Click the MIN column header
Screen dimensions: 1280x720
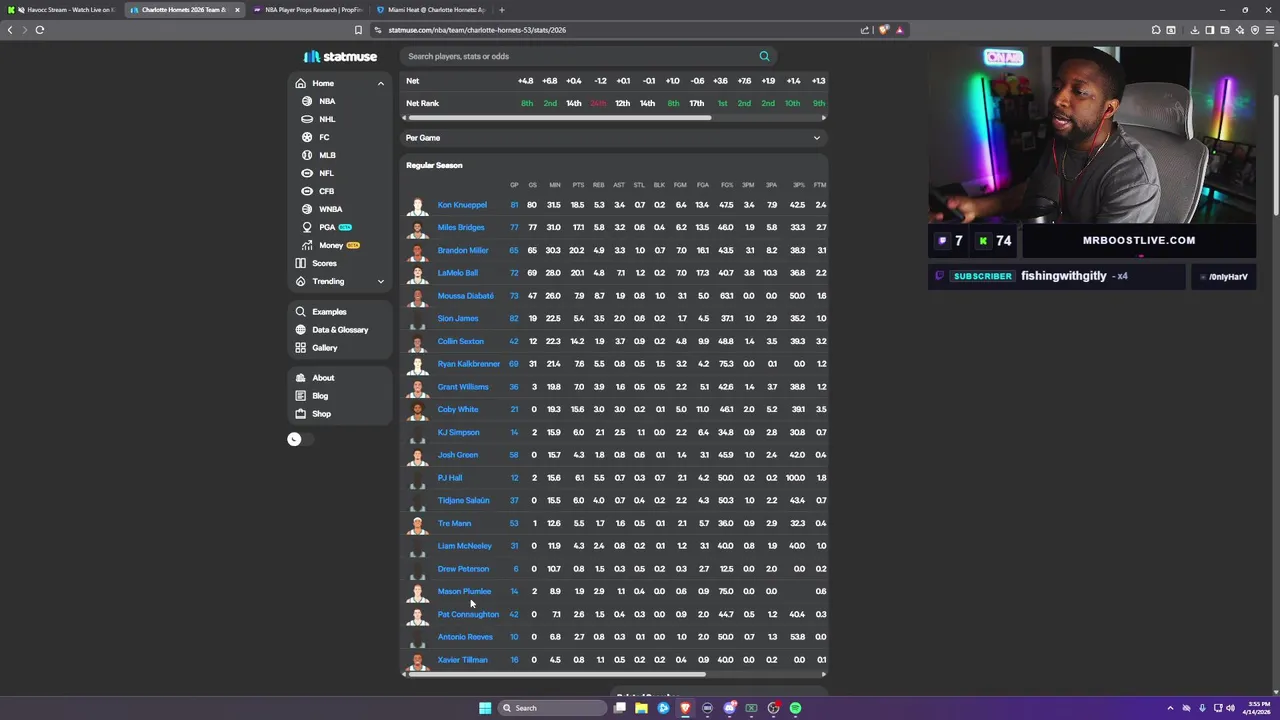554,185
